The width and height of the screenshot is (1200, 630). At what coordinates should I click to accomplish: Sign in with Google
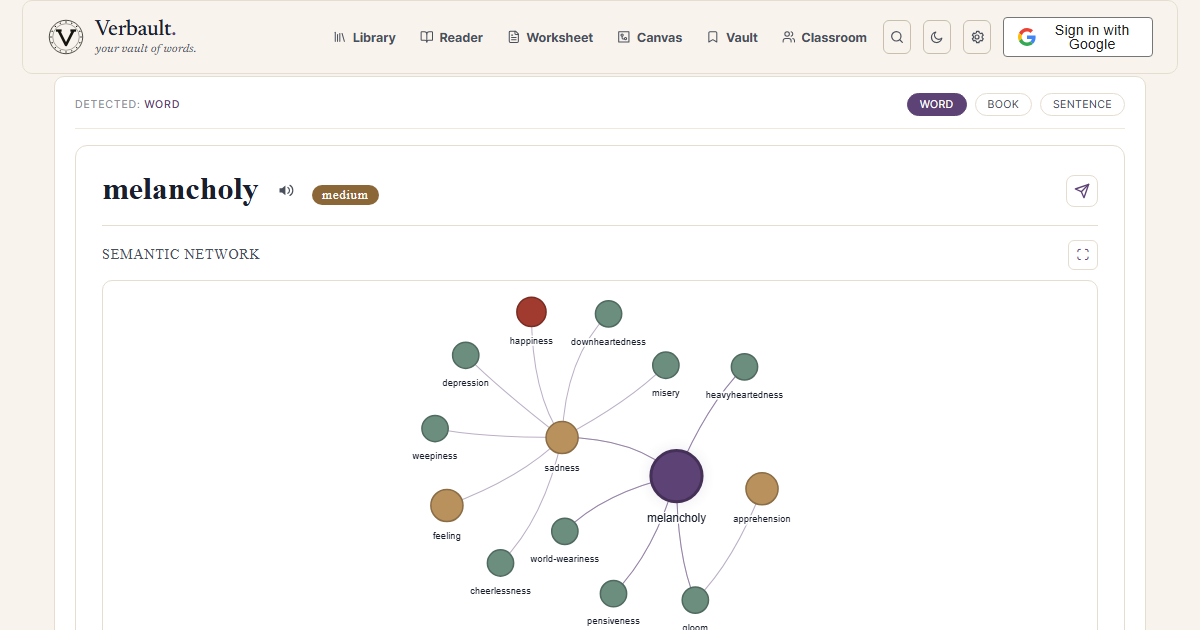(x=1077, y=37)
